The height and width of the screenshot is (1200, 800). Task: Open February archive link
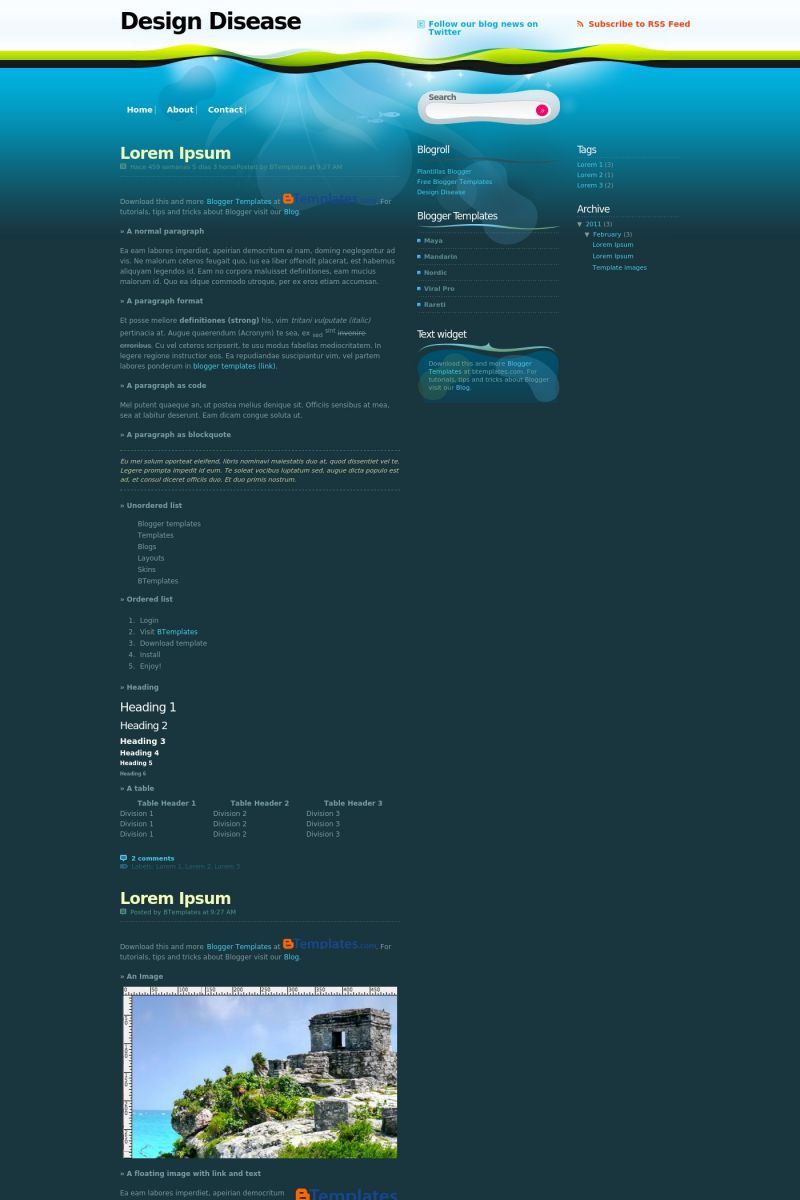[607, 234]
